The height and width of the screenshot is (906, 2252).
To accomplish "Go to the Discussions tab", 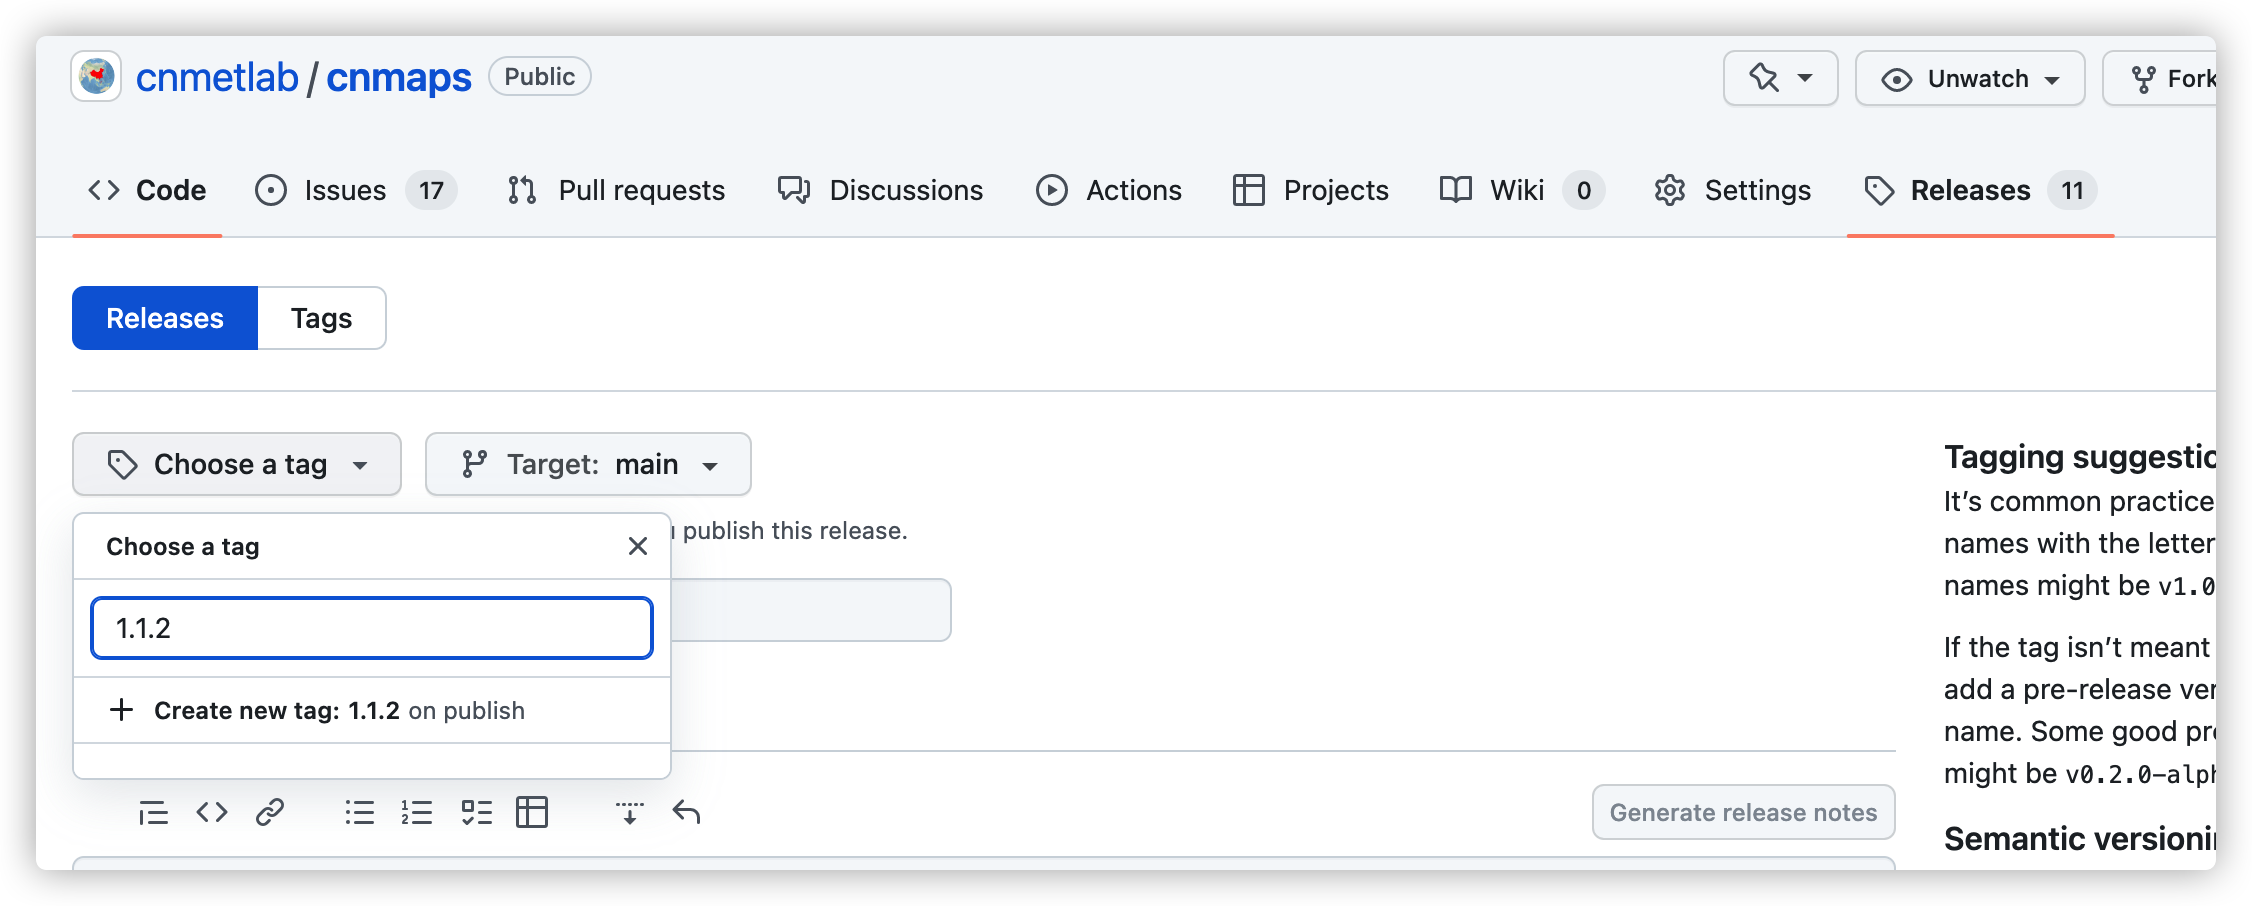I will pos(880,190).
